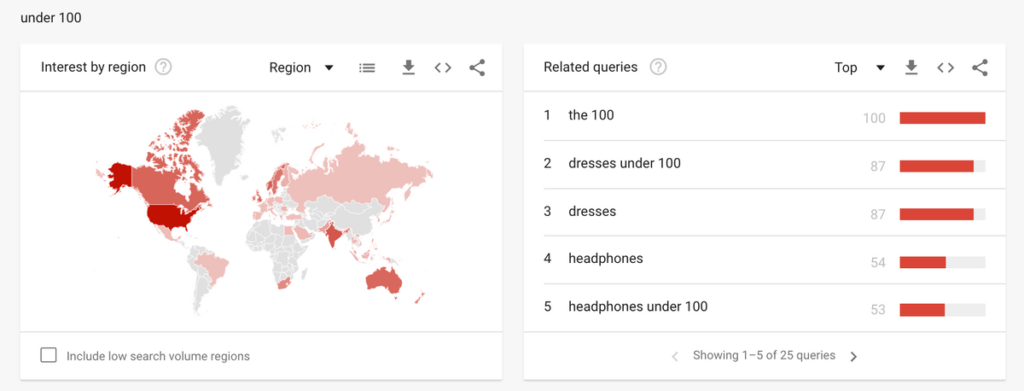
Task: Open related query 'dresses under 100'
Action: [624, 163]
